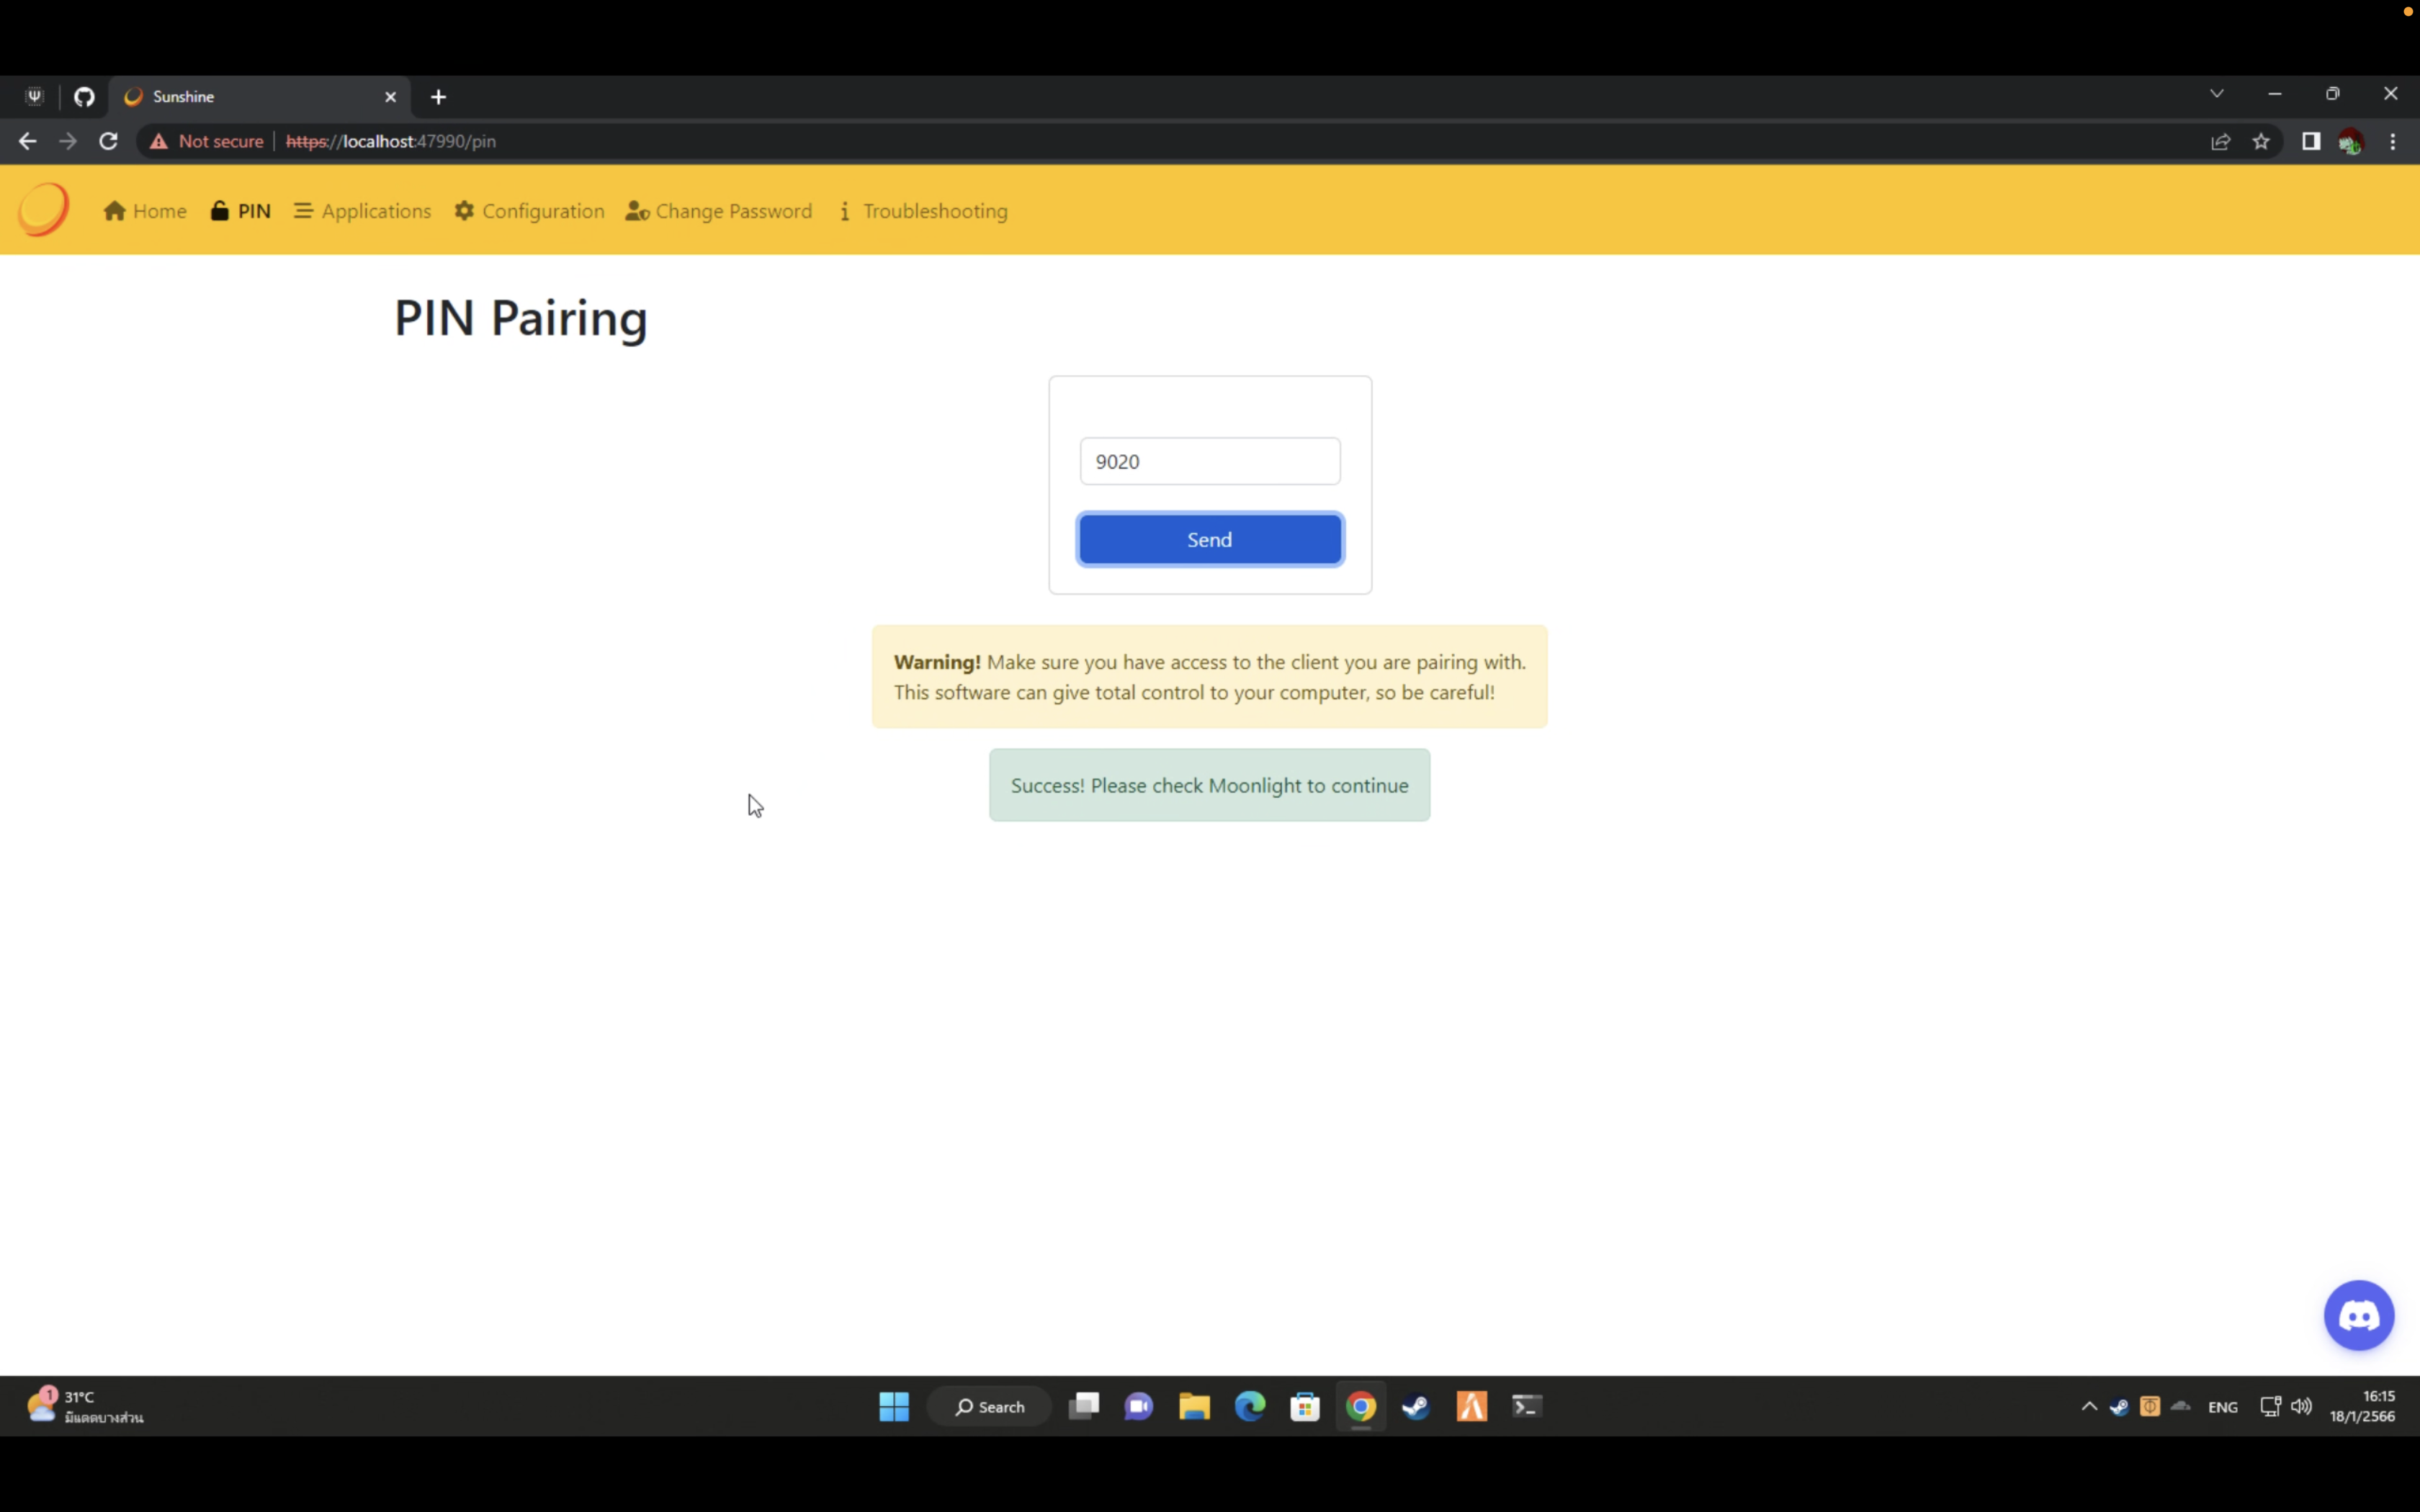Launch Steam from the taskbar

pyautogui.click(x=1415, y=1406)
